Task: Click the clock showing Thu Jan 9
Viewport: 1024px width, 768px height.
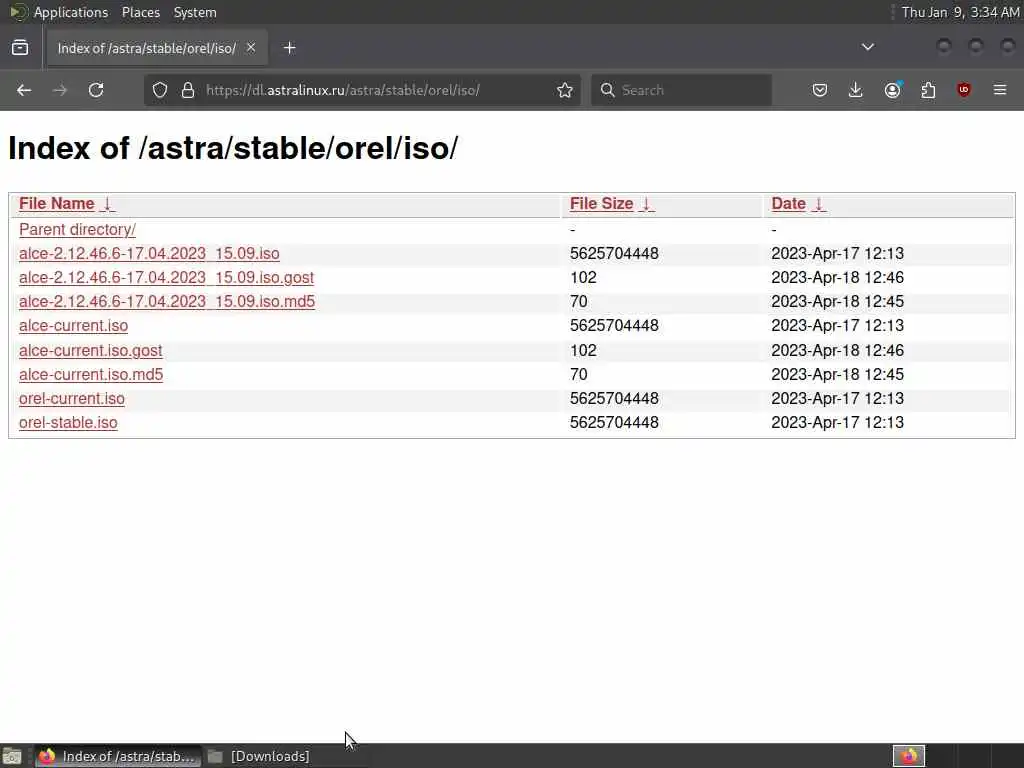Action: (960, 12)
